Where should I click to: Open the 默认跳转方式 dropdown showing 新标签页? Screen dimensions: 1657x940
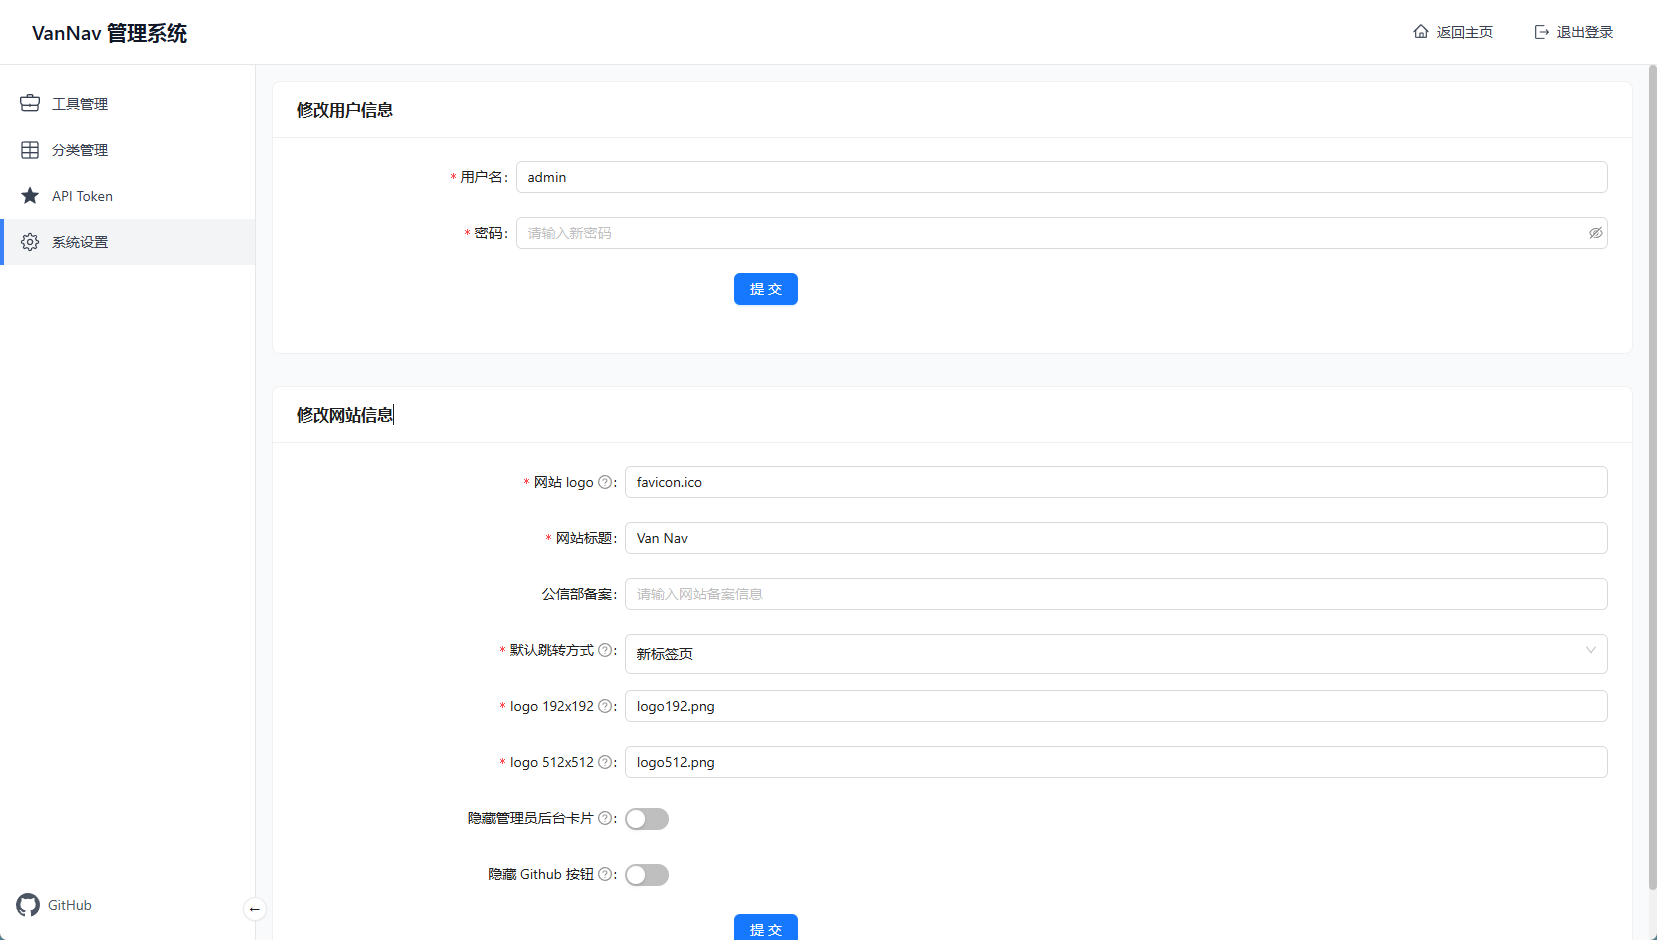click(x=1116, y=654)
